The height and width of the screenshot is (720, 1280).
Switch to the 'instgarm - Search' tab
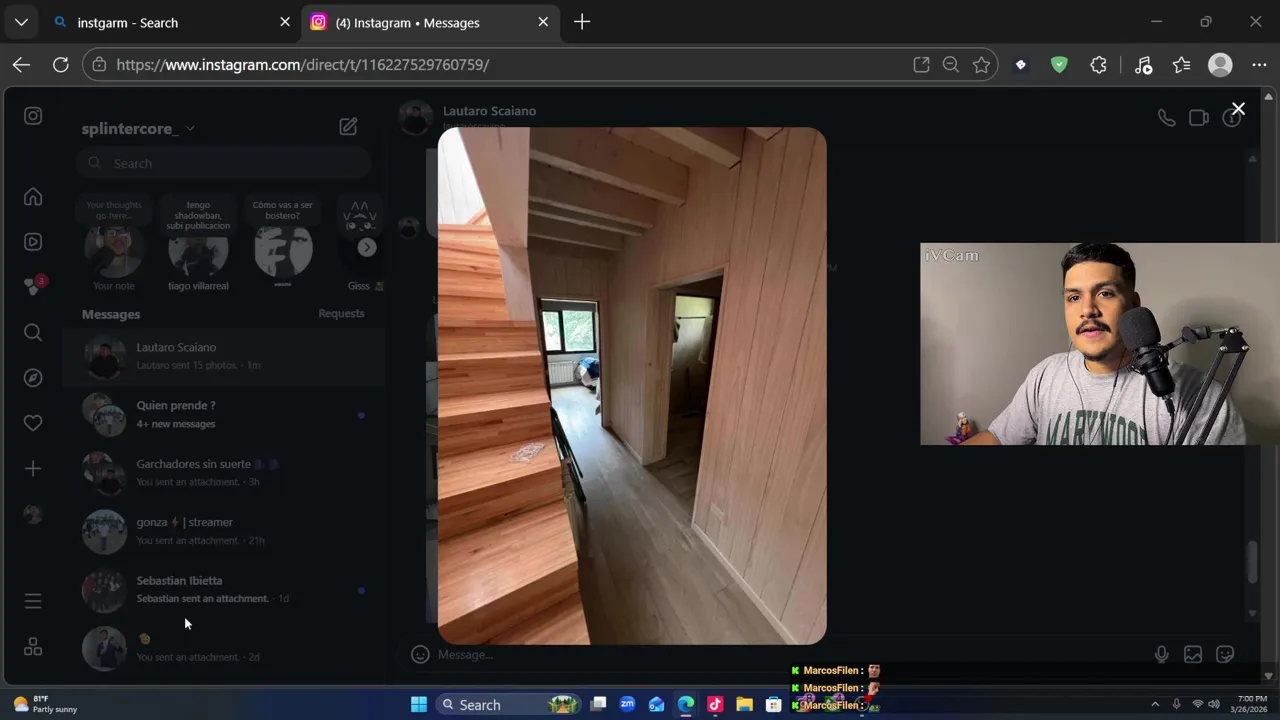point(170,22)
